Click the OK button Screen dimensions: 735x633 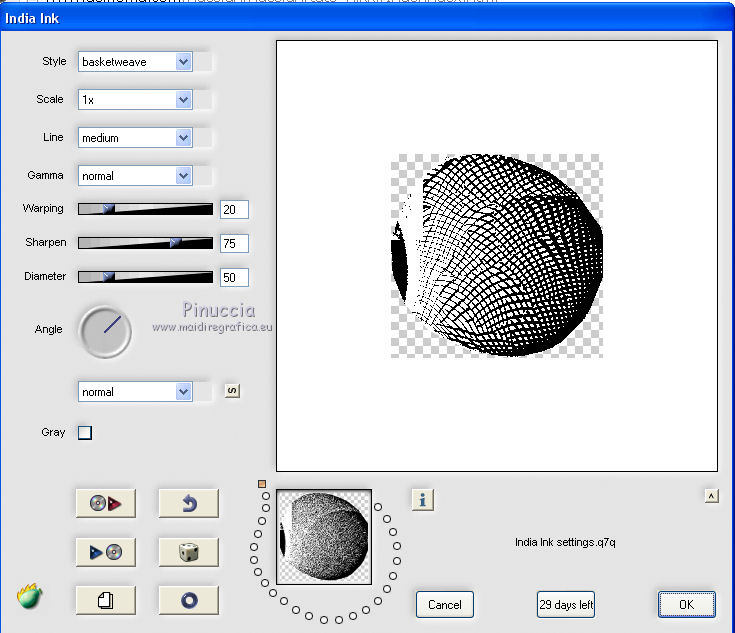pos(687,605)
